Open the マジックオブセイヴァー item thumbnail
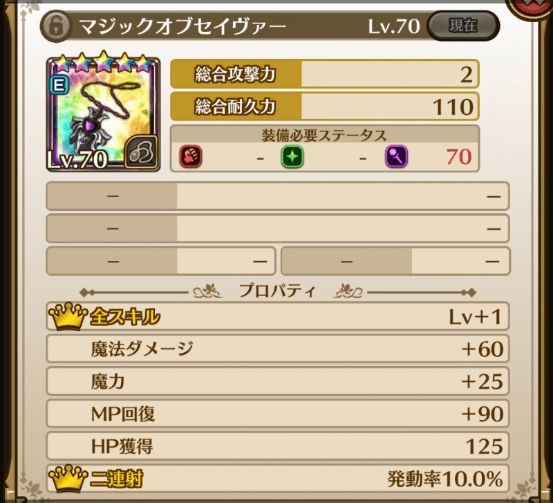553x503 pixels. click(103, 113)
